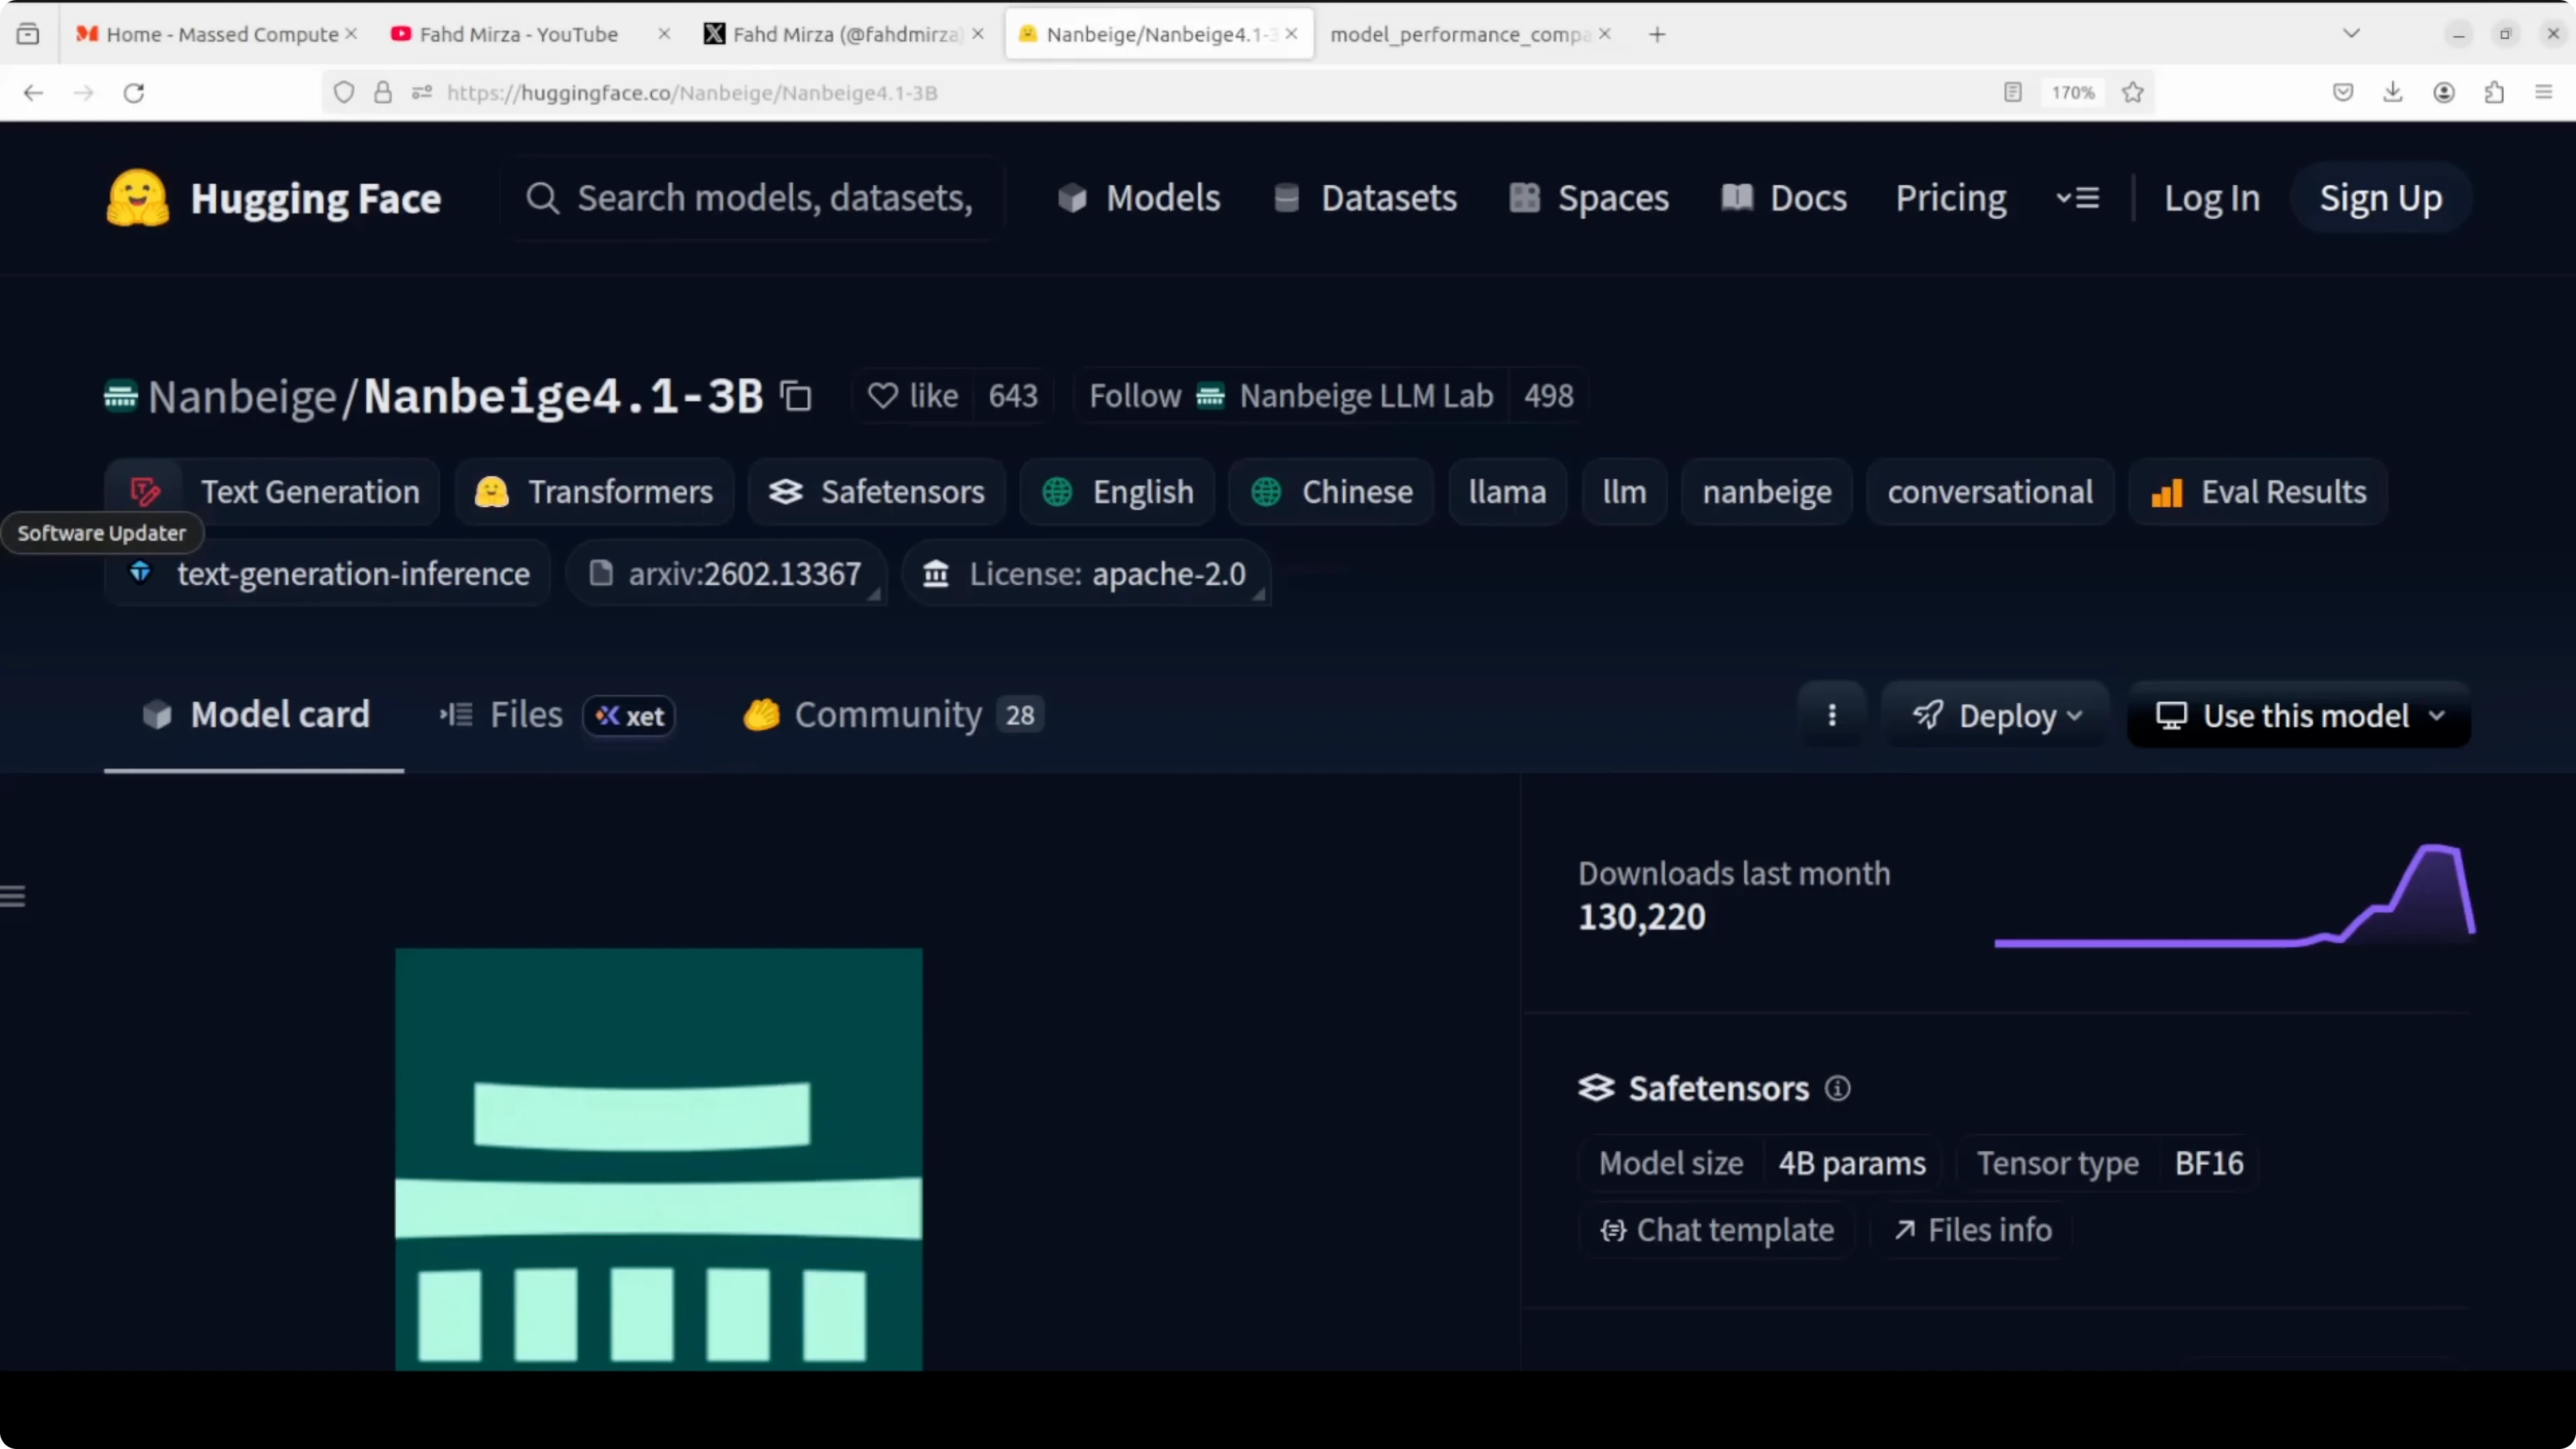Viewport: 2576px width, 1449px height.
Task: Open the Community tab
Action: (887, 715)
